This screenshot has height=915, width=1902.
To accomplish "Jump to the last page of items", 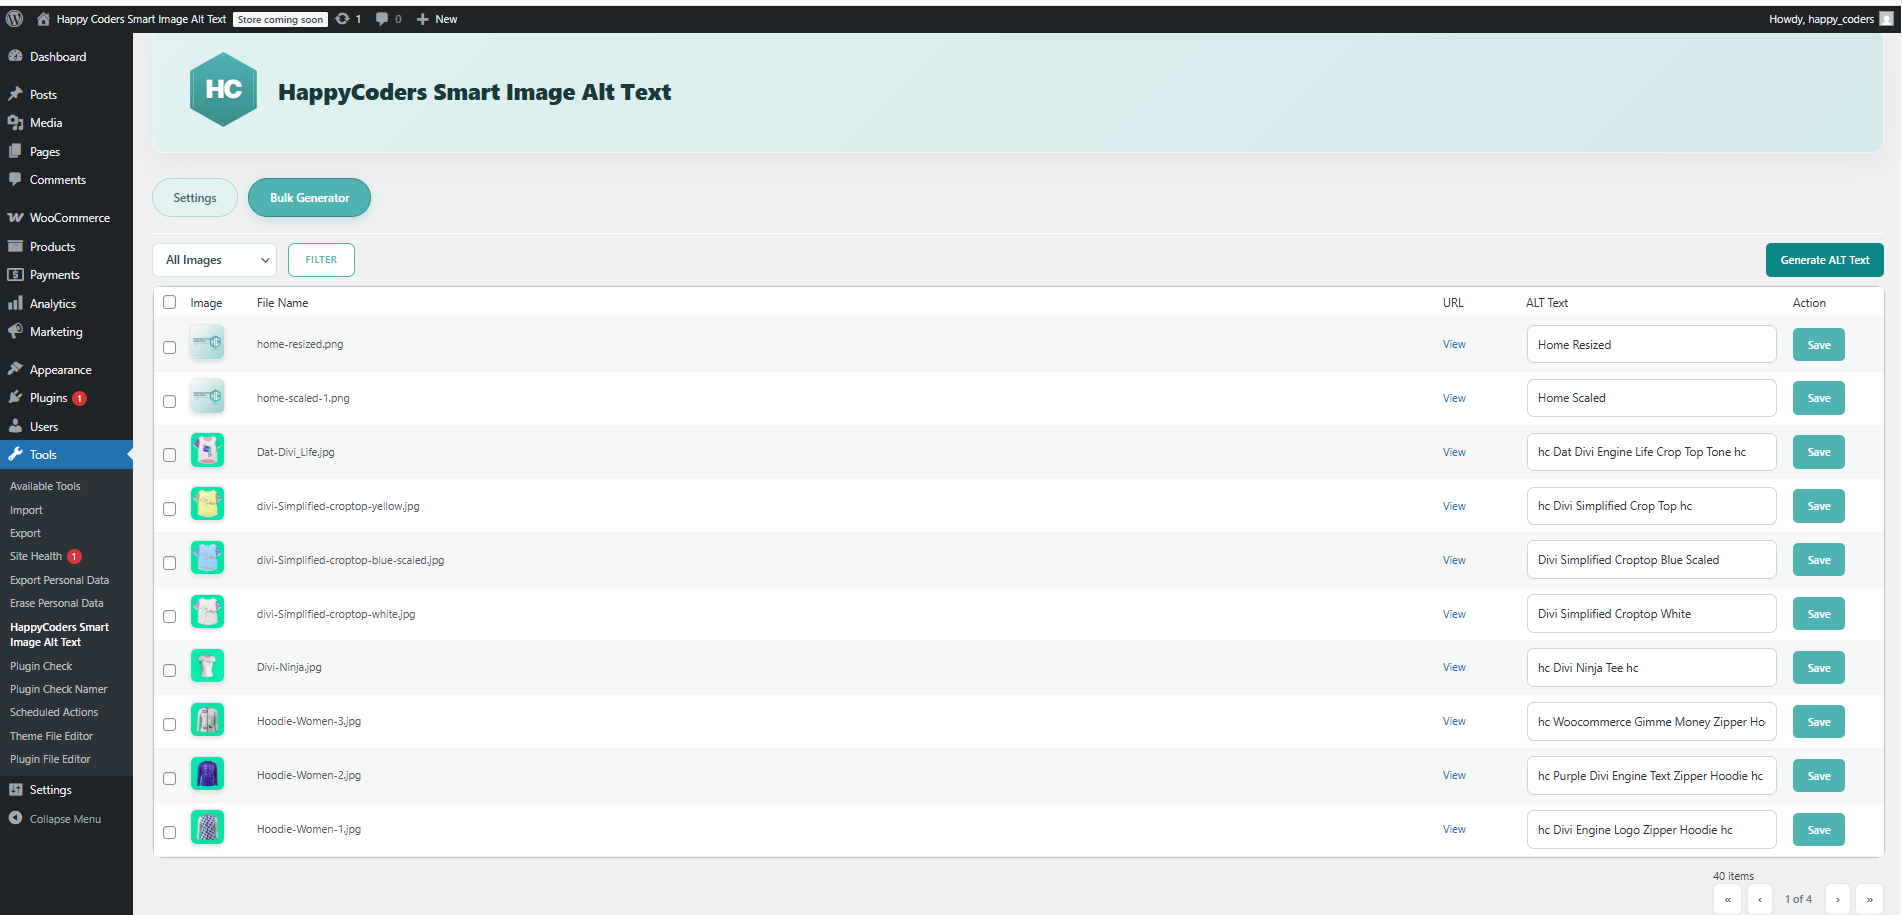I will click(1869, 899).
